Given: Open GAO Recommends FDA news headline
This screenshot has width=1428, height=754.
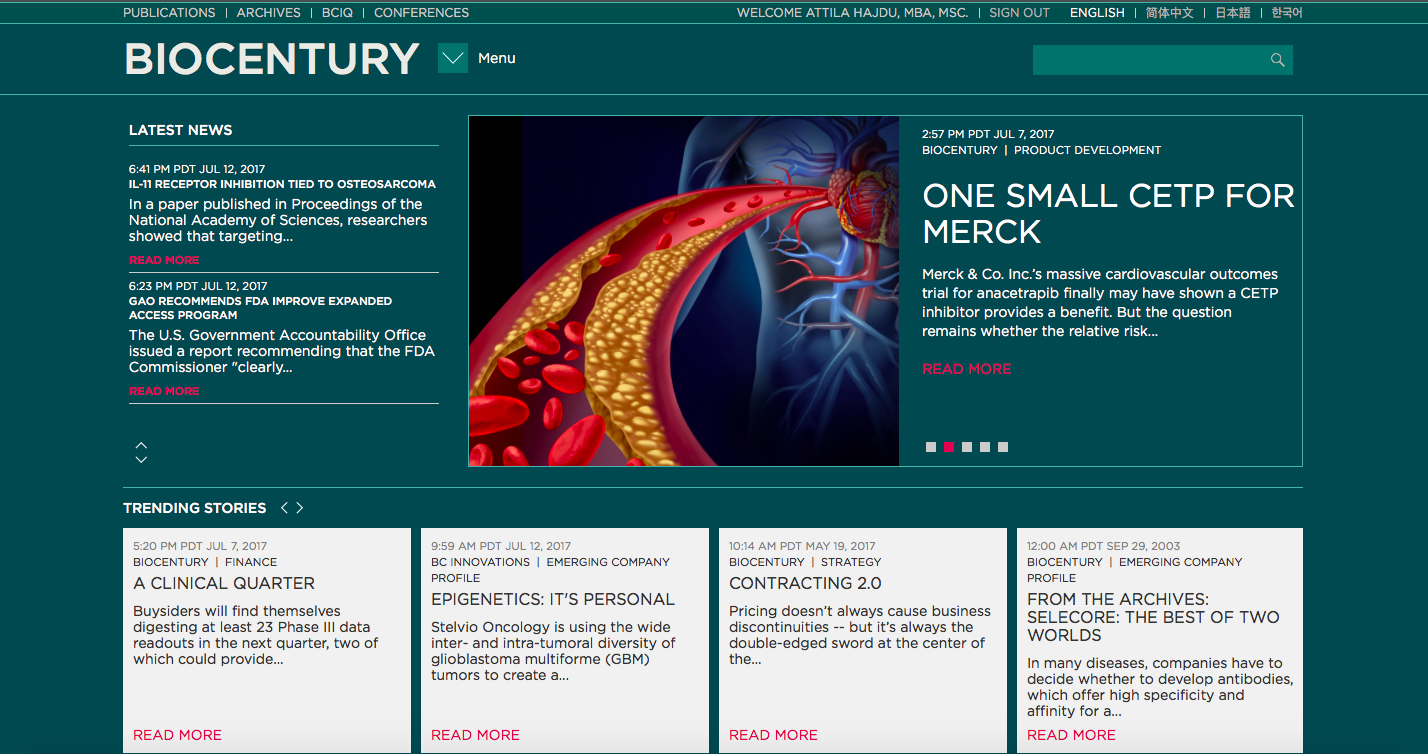Looking at the screenshot, I should (x=260, y=308).
